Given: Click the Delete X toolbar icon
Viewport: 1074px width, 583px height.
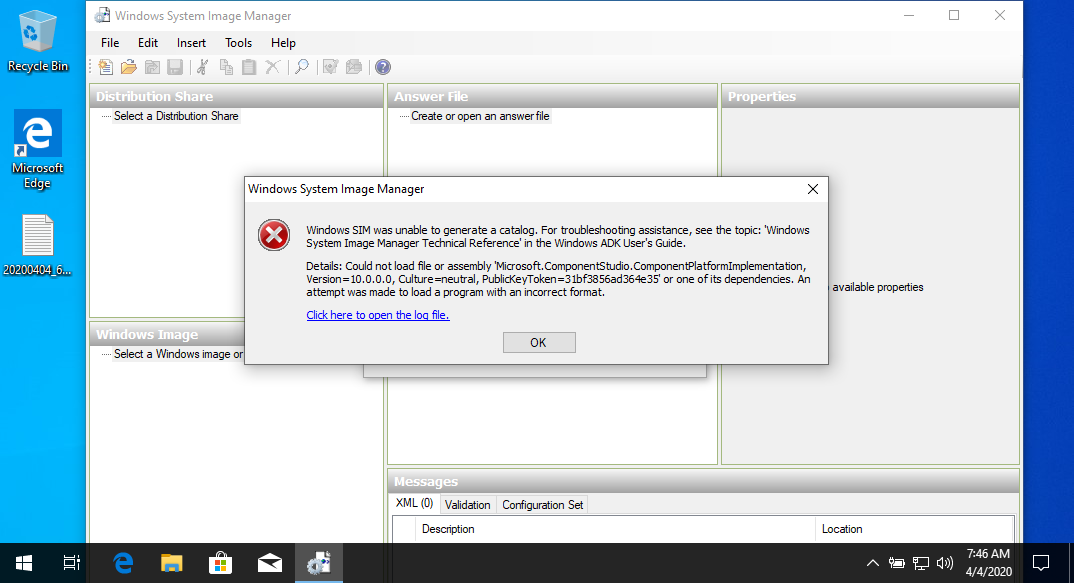Looking at the screenshot, I should pos(273,67).
